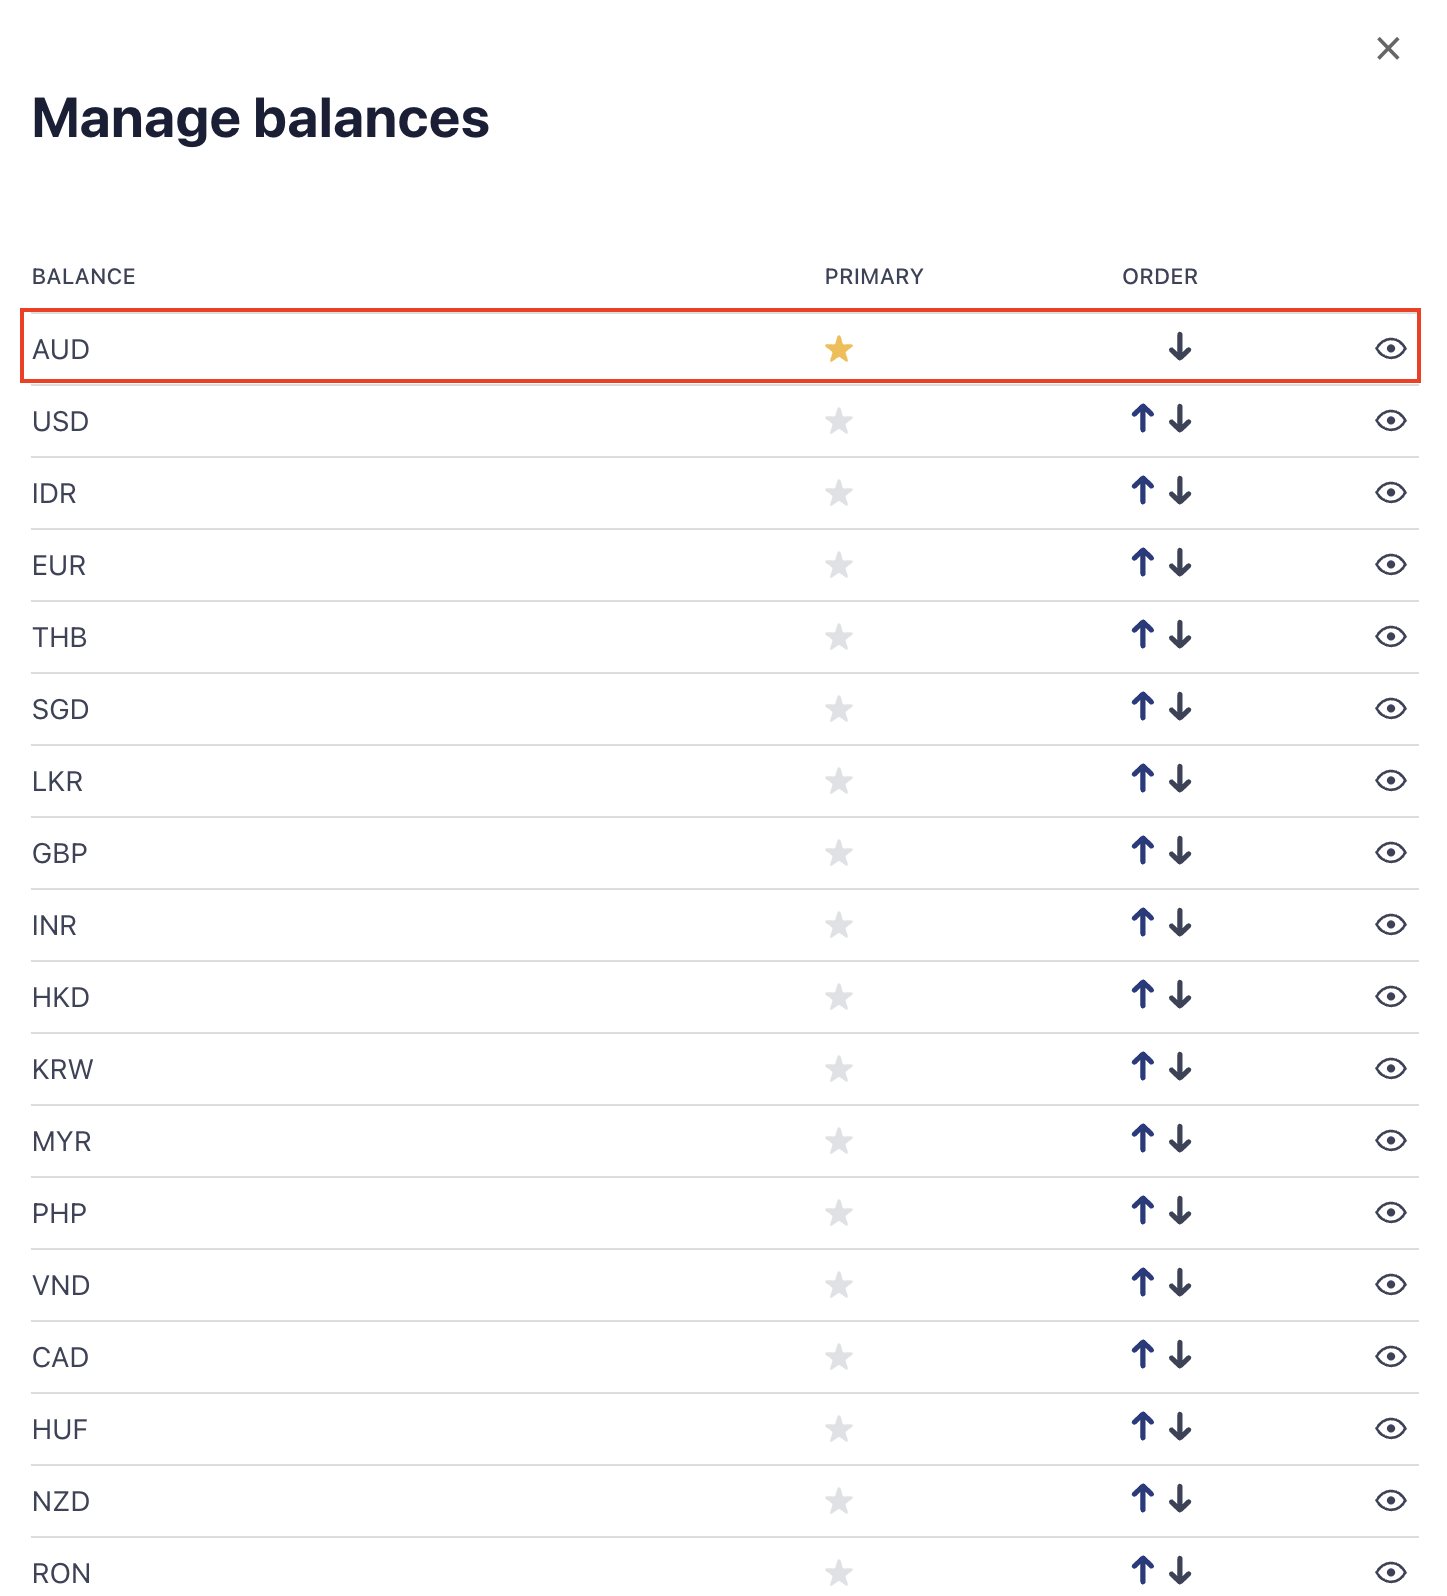Move GBP balance down in order
This screenshot has height=1596, width=1447.
point(1180,851)
